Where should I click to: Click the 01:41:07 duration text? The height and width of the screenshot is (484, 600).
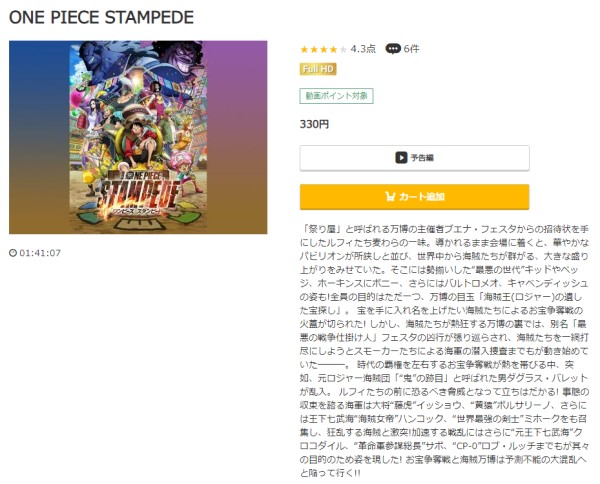coord(40,253)
